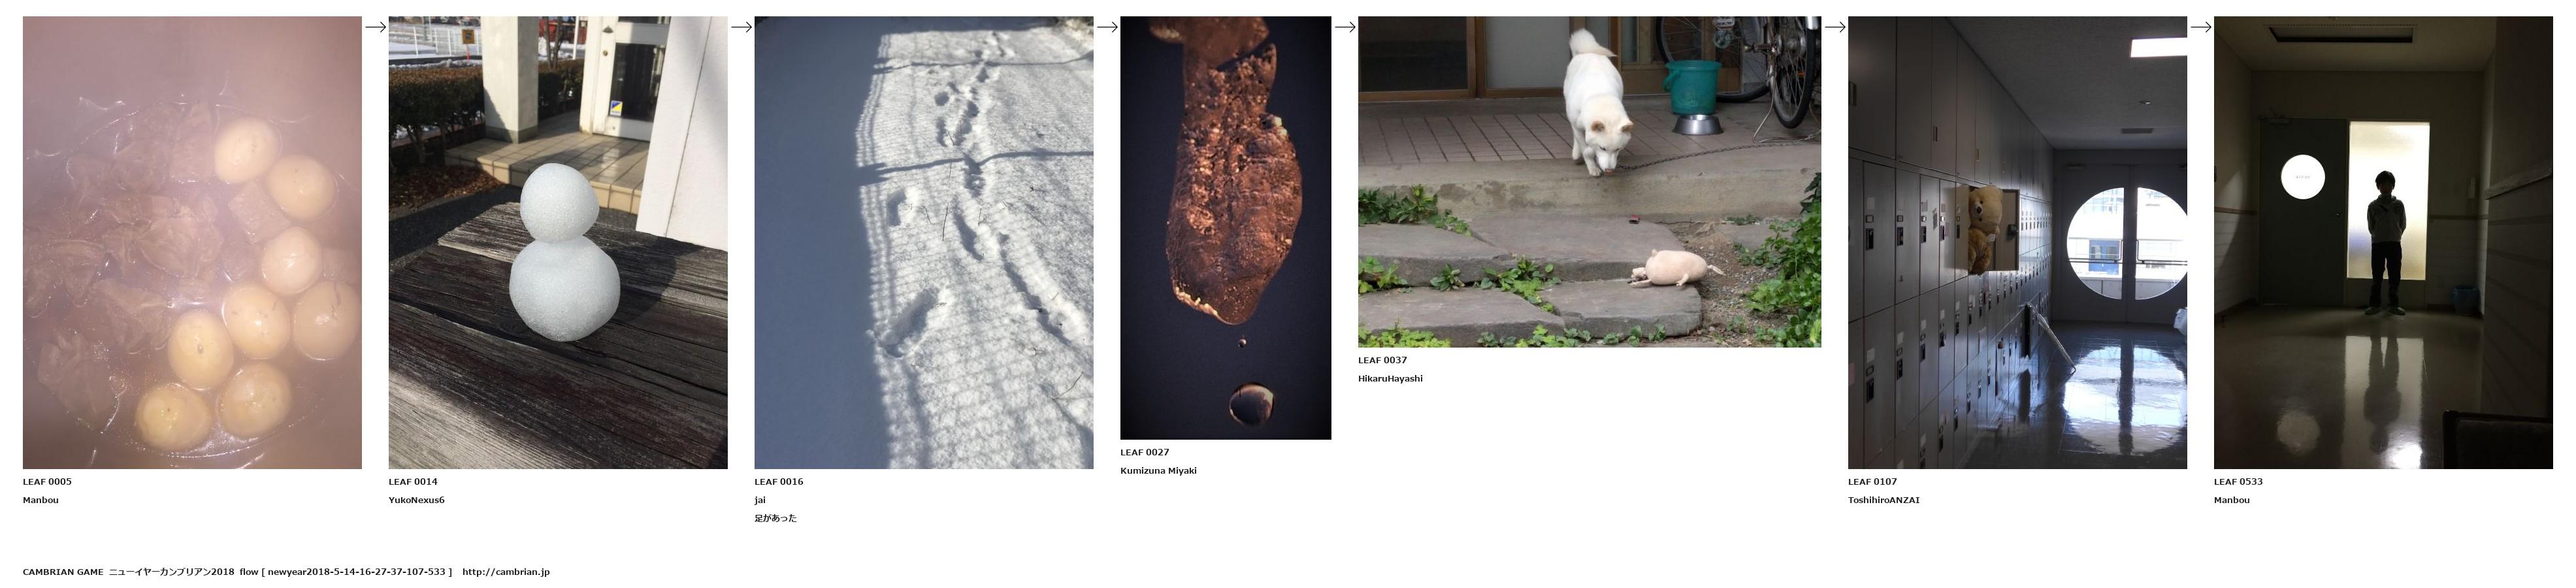
Task: Select the LEAF 0533 label
Action: point(2238,482)
